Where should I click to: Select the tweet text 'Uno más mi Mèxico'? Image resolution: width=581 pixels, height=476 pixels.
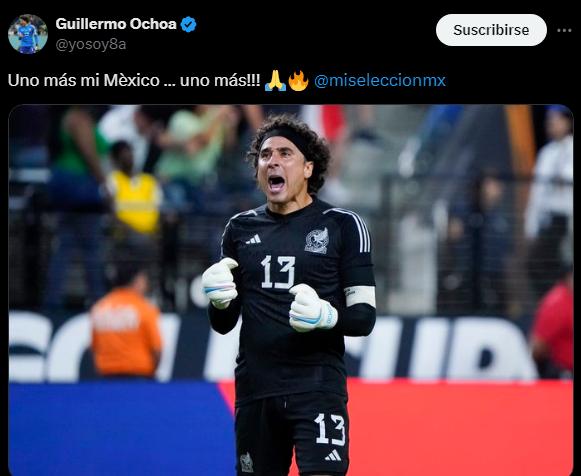point(84,80)
